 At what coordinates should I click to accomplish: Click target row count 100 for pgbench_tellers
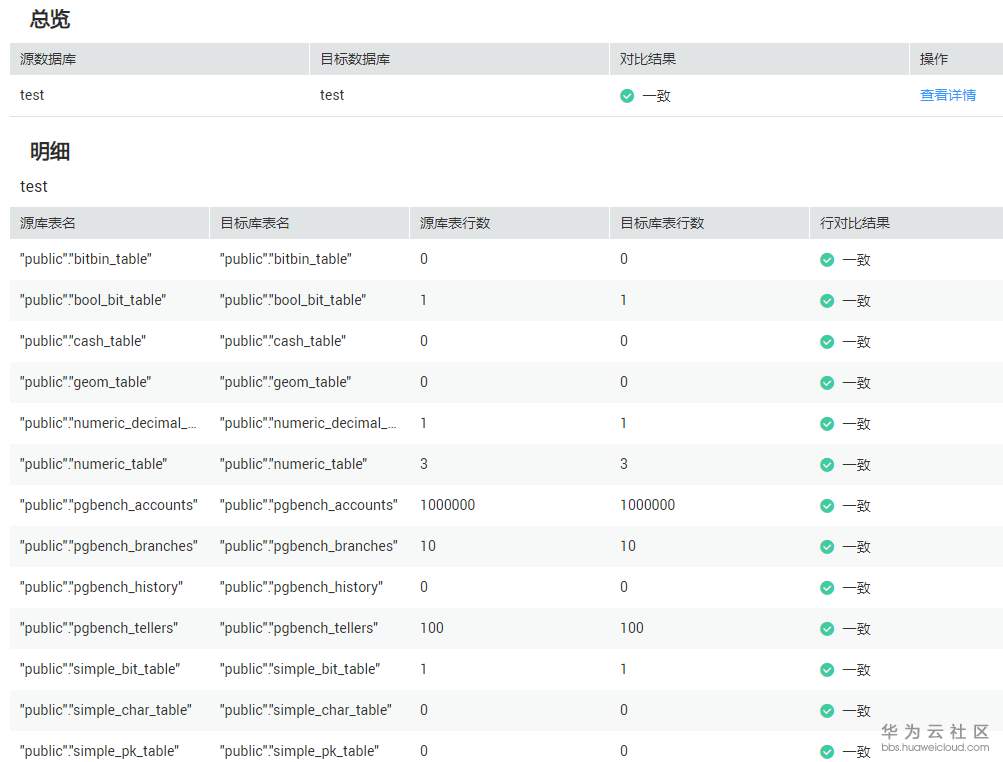point(632,628)
